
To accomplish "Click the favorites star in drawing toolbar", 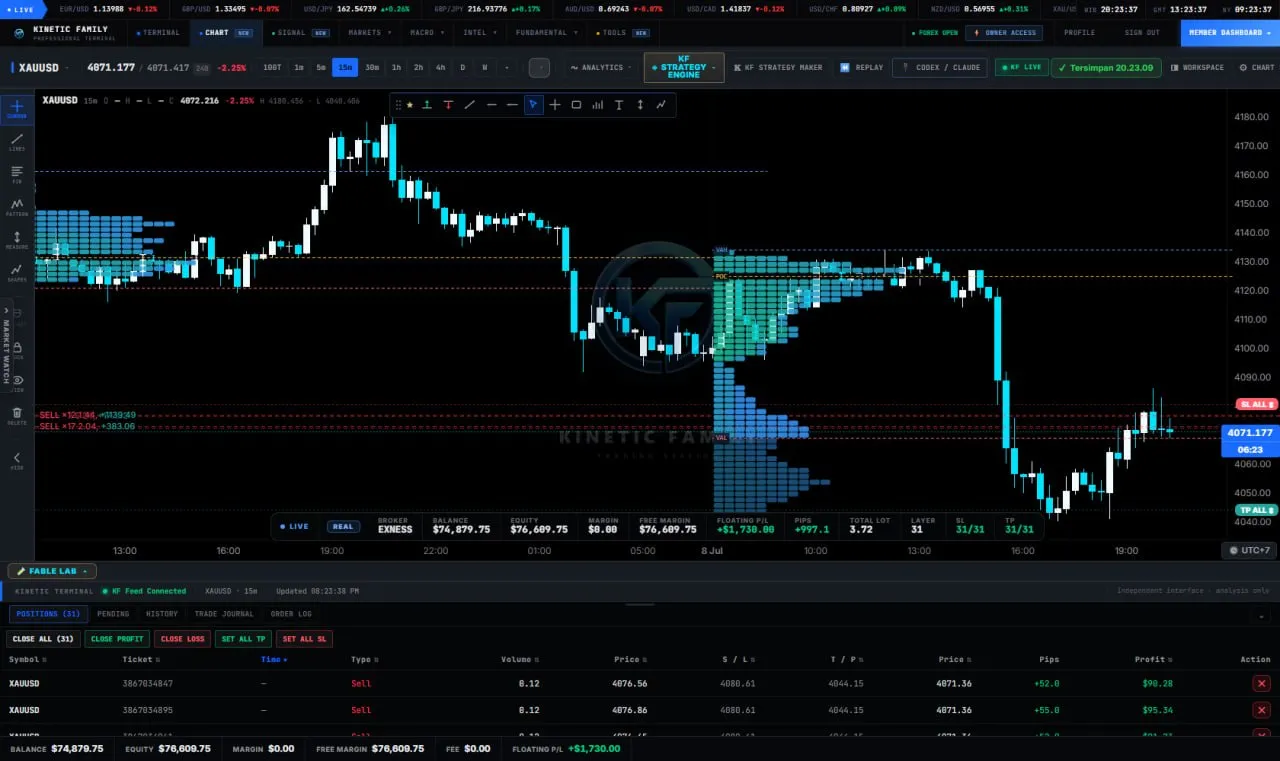I will (409, 105).
